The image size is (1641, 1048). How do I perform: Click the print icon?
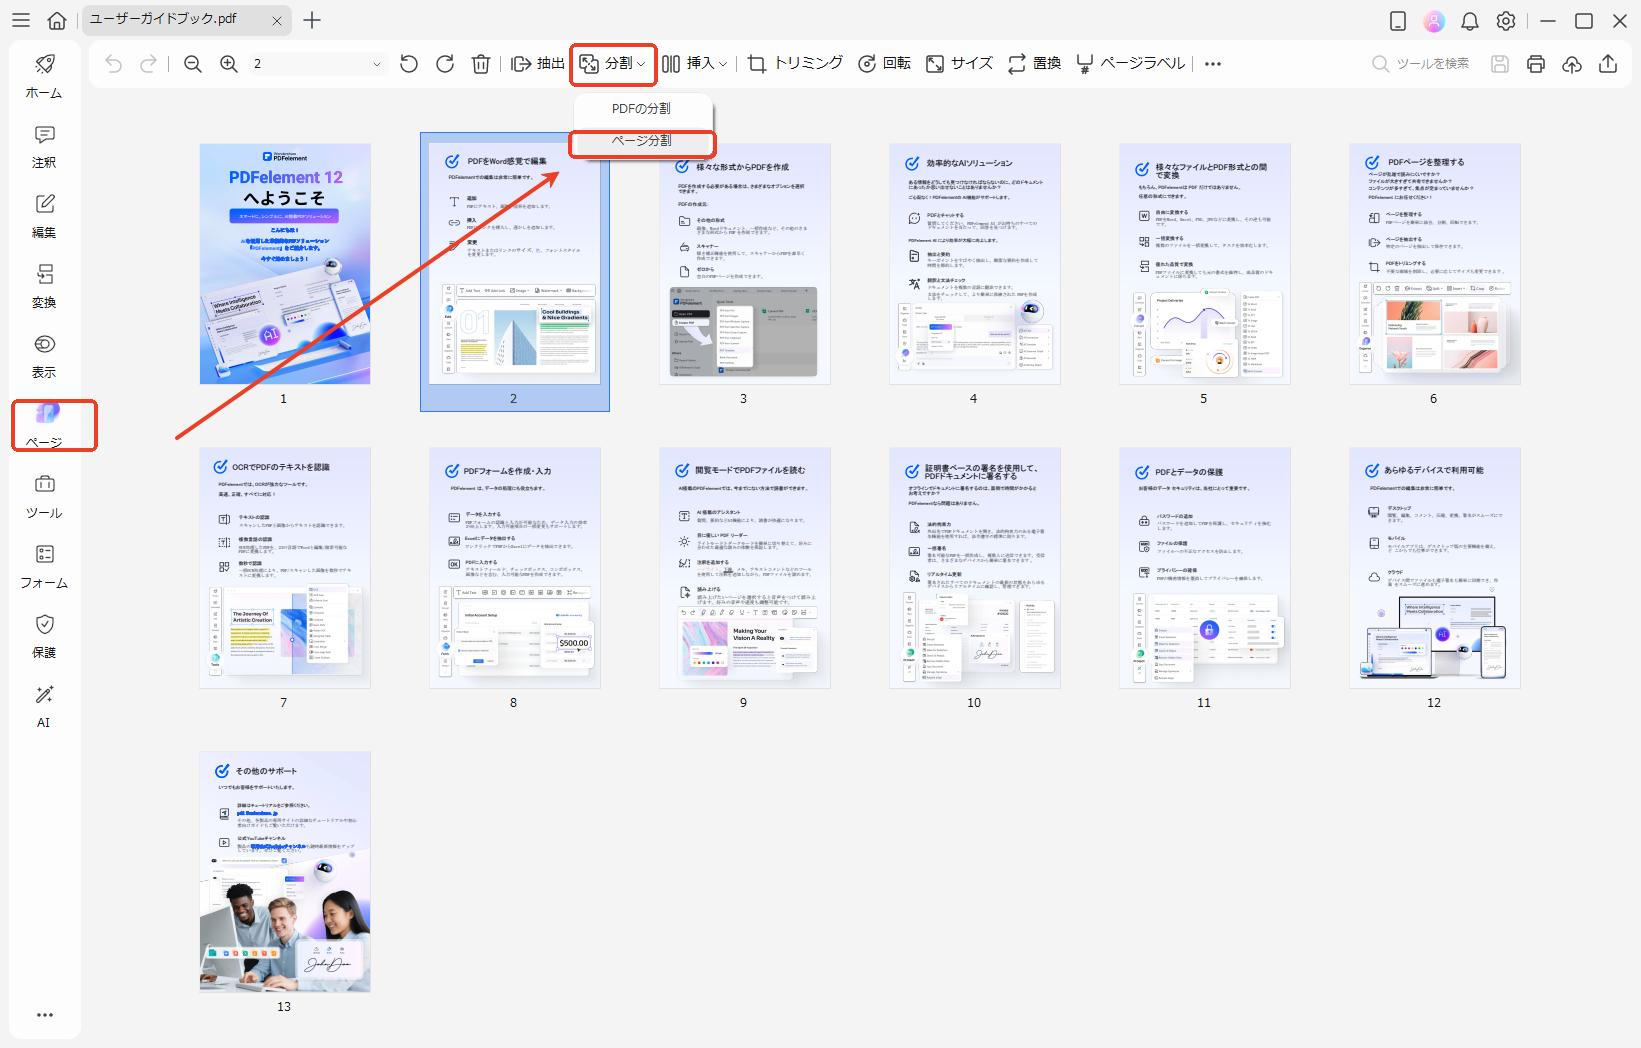tap(1536, 64)
